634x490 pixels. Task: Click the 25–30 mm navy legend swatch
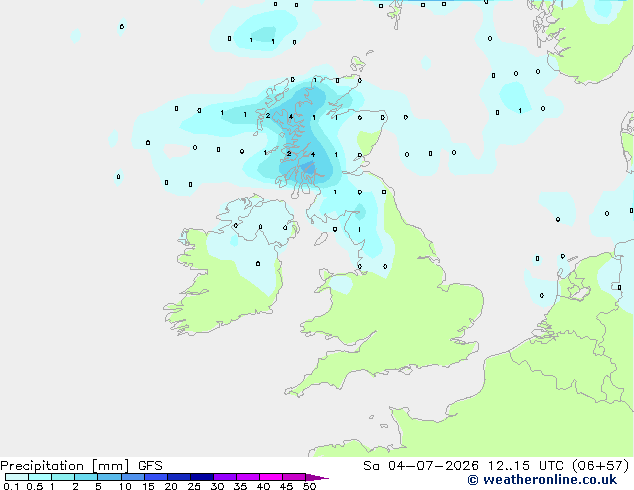[202, 477]
